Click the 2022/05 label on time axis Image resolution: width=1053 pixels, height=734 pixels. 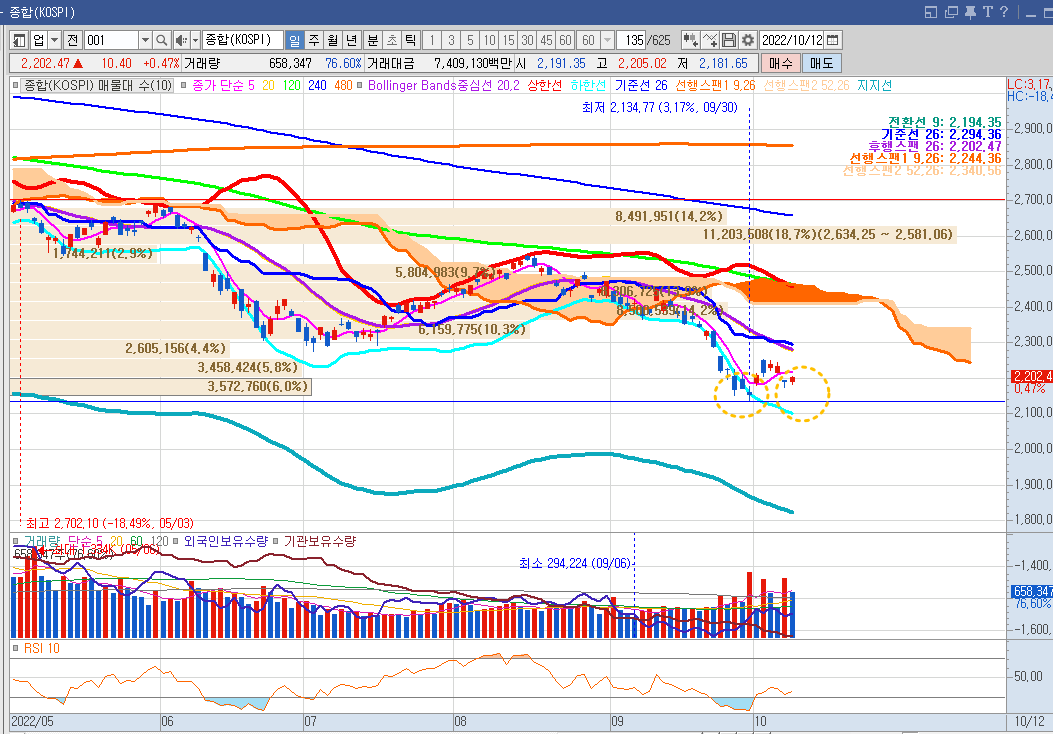(32, 722)
